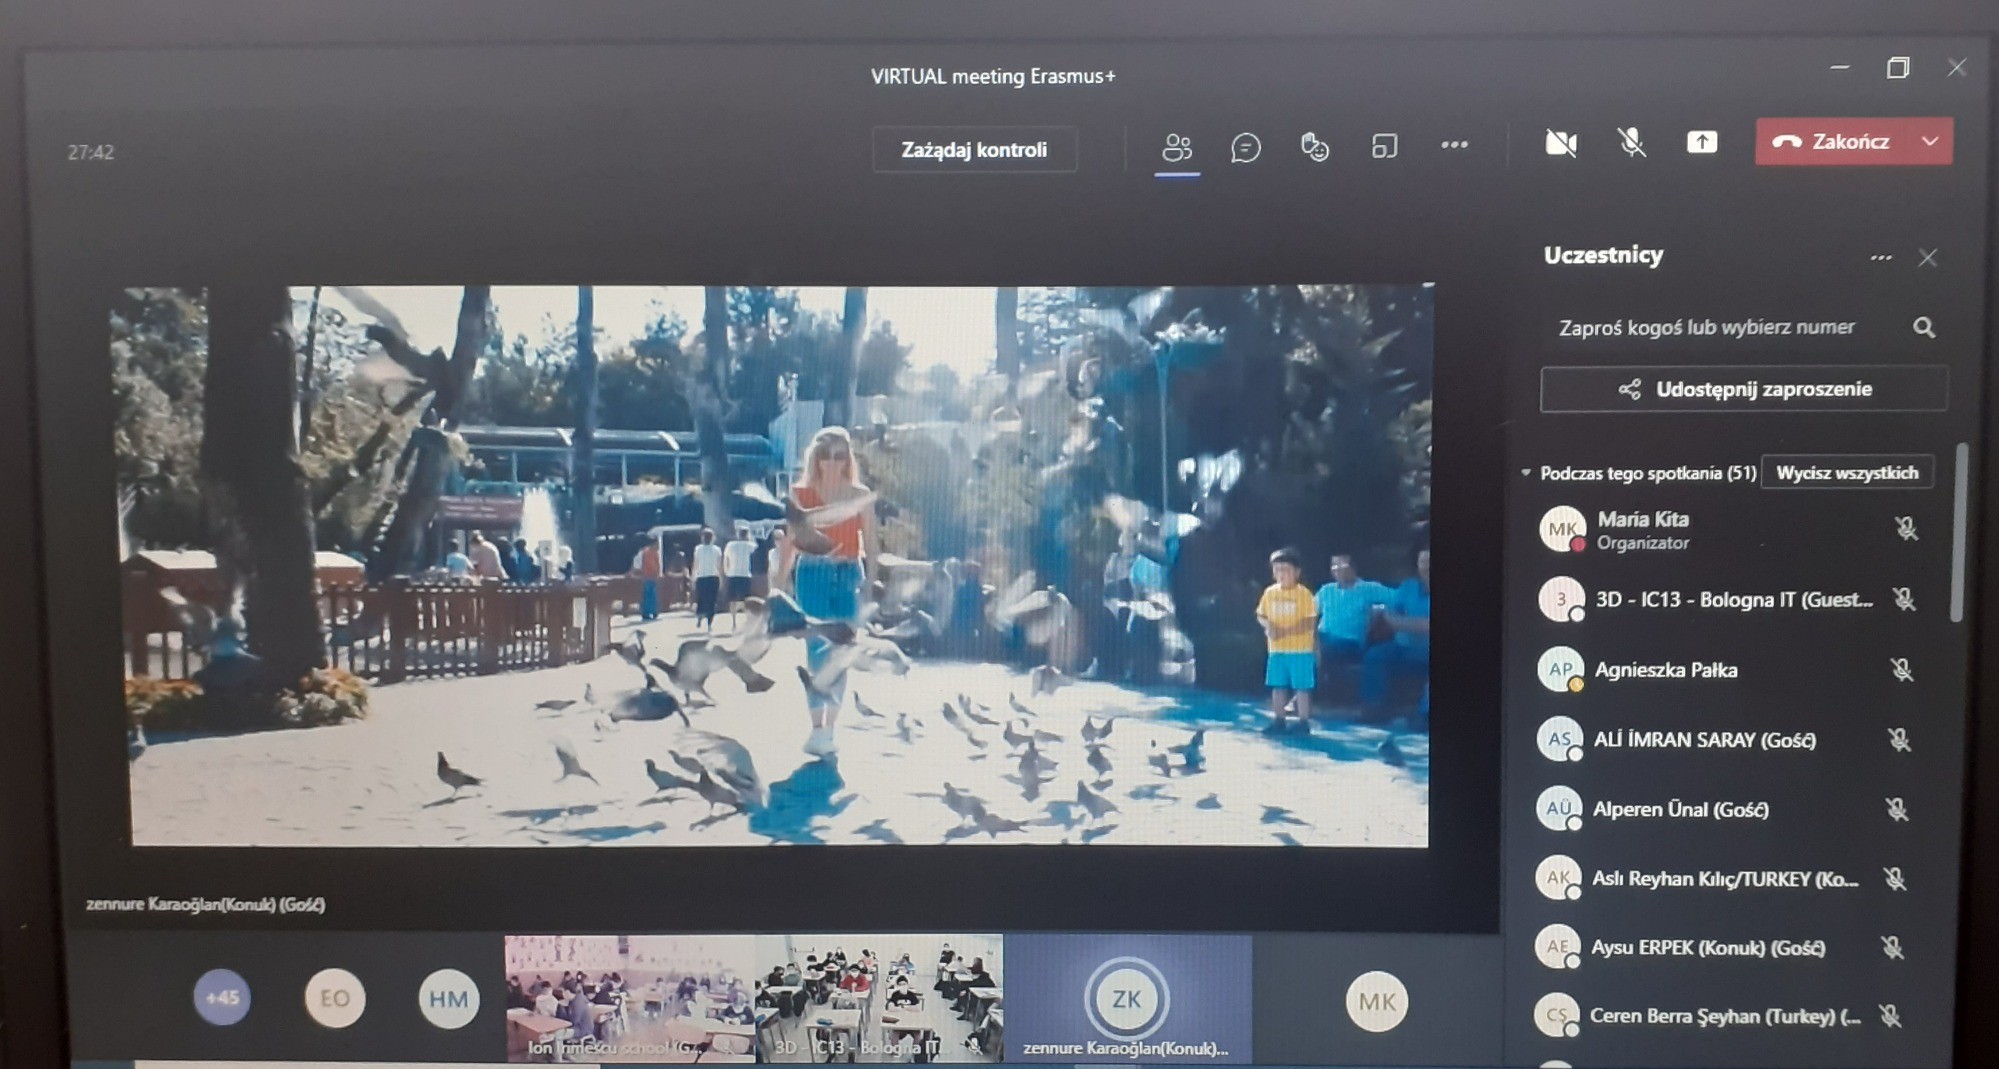1999x1069 pixels.
Task: Open the more actions ellipsis in toolbar
Action: click(x=1454, y=145)
